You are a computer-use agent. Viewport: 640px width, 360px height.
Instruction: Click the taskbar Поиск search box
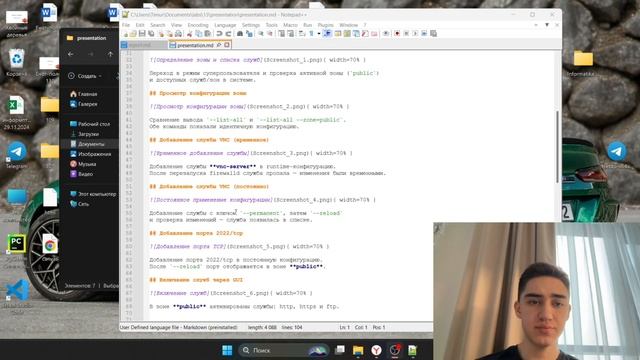click(284, 350)
